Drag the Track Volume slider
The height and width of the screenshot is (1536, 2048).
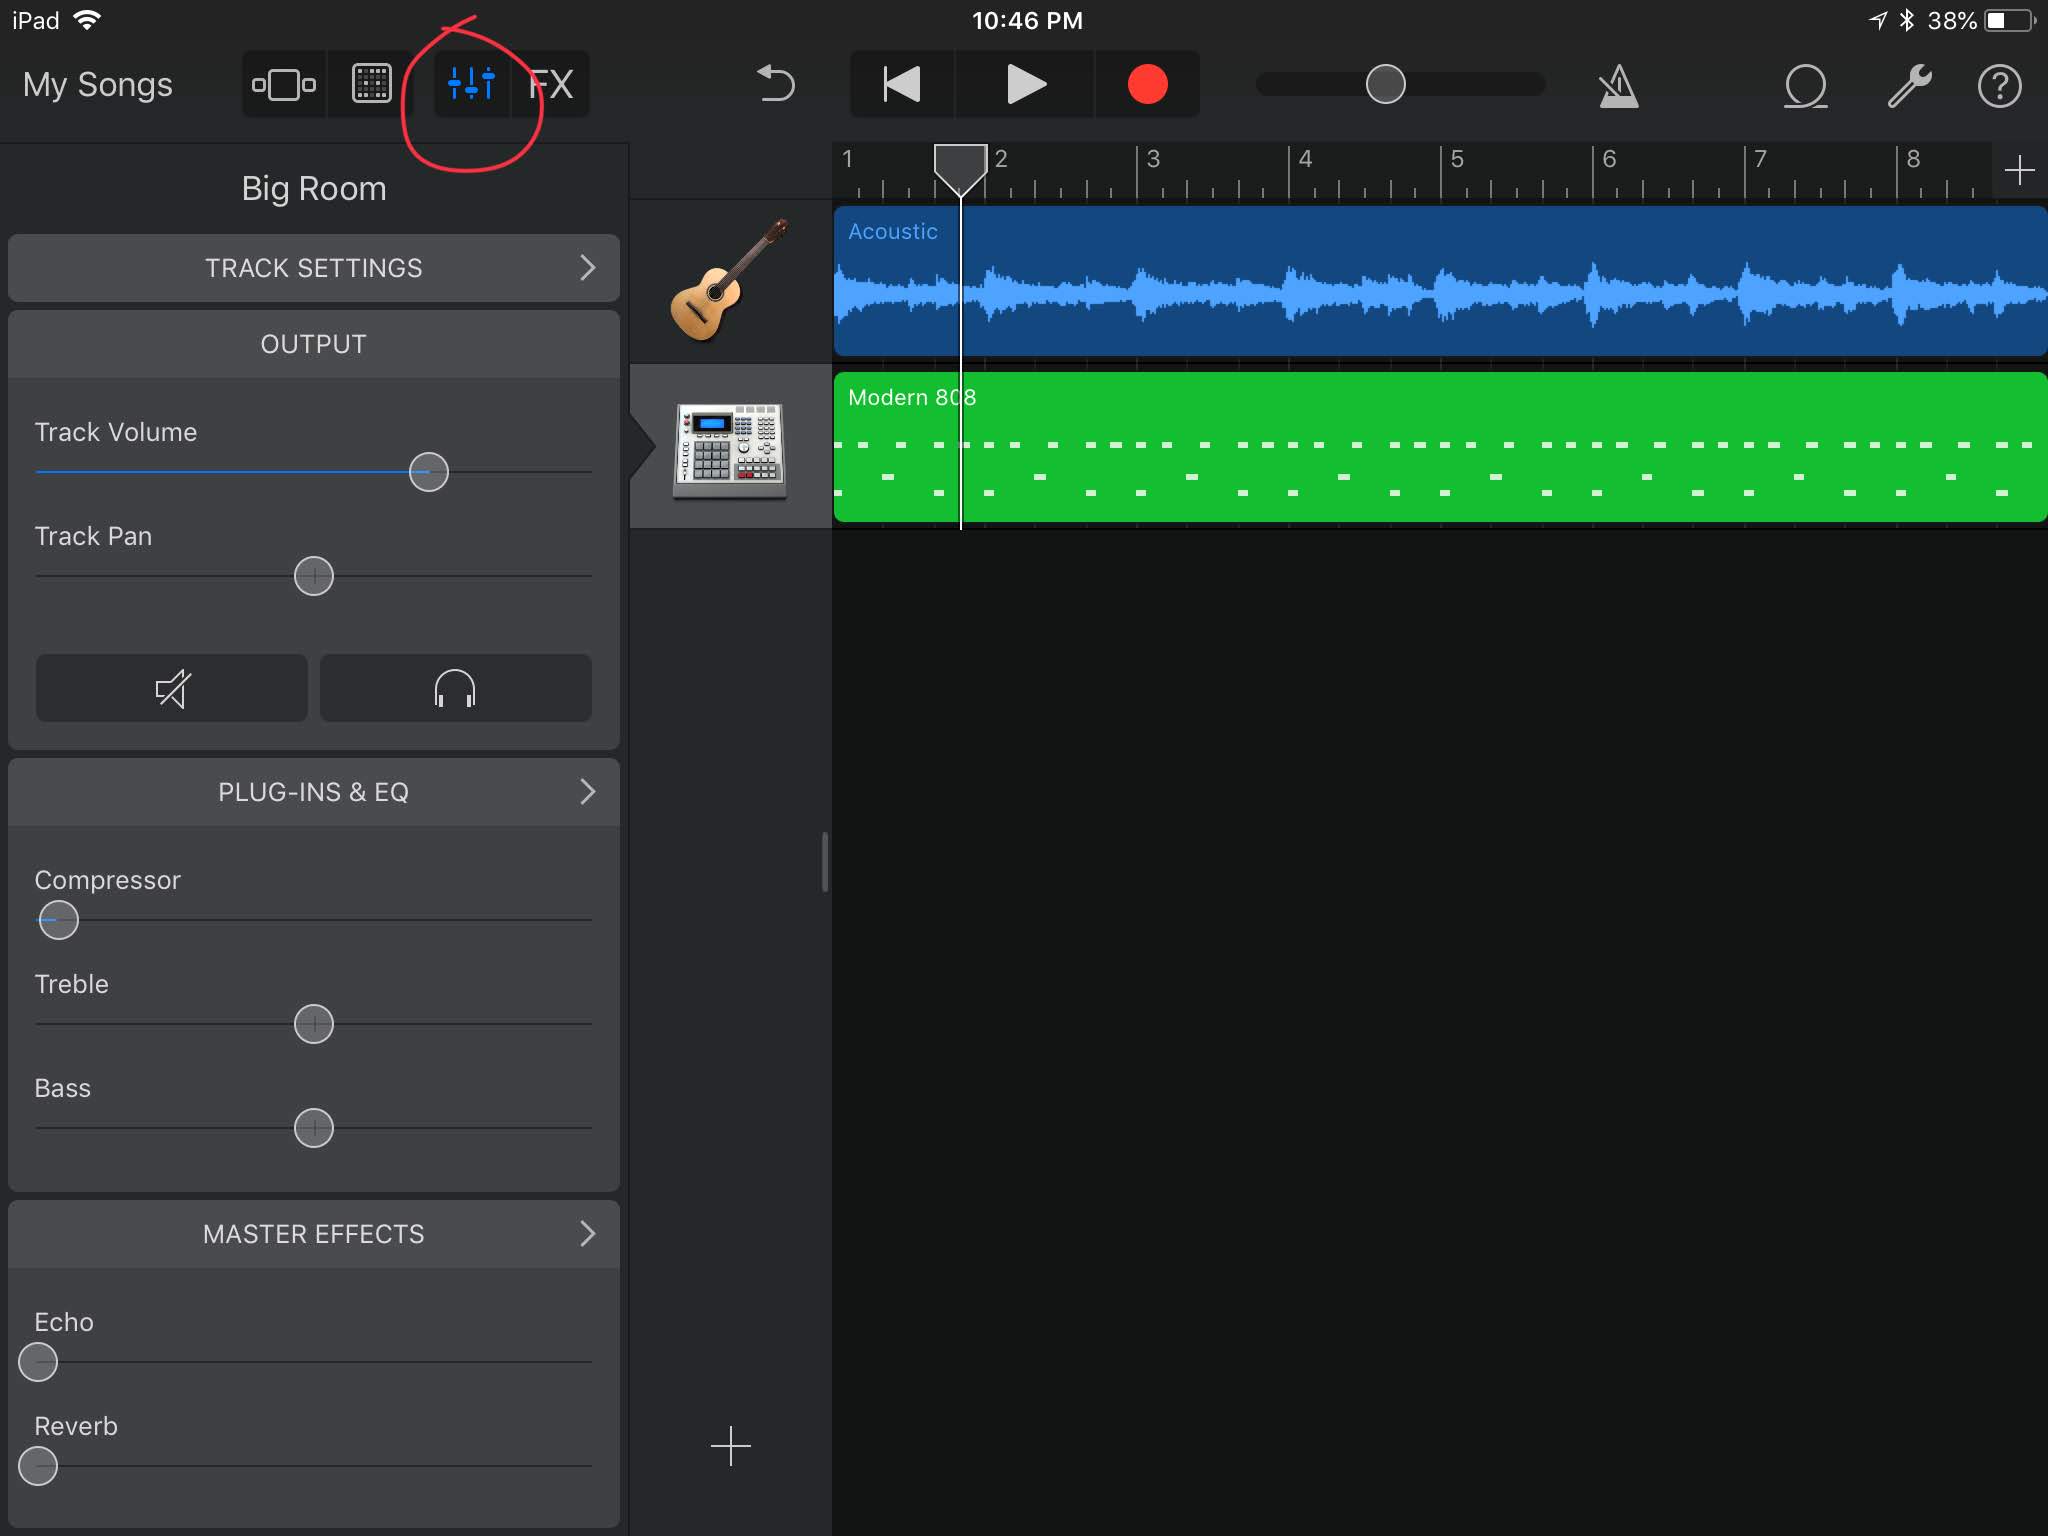(427, 471)
